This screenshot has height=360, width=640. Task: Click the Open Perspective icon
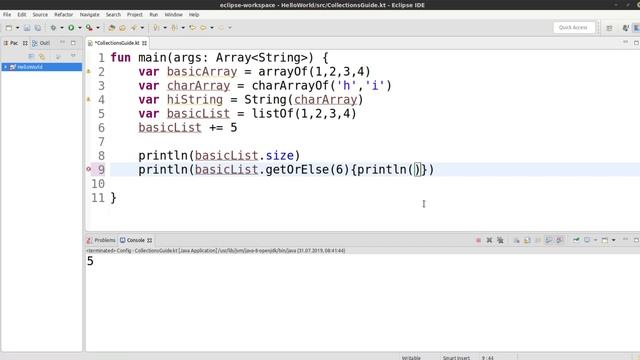click(609, 28)
